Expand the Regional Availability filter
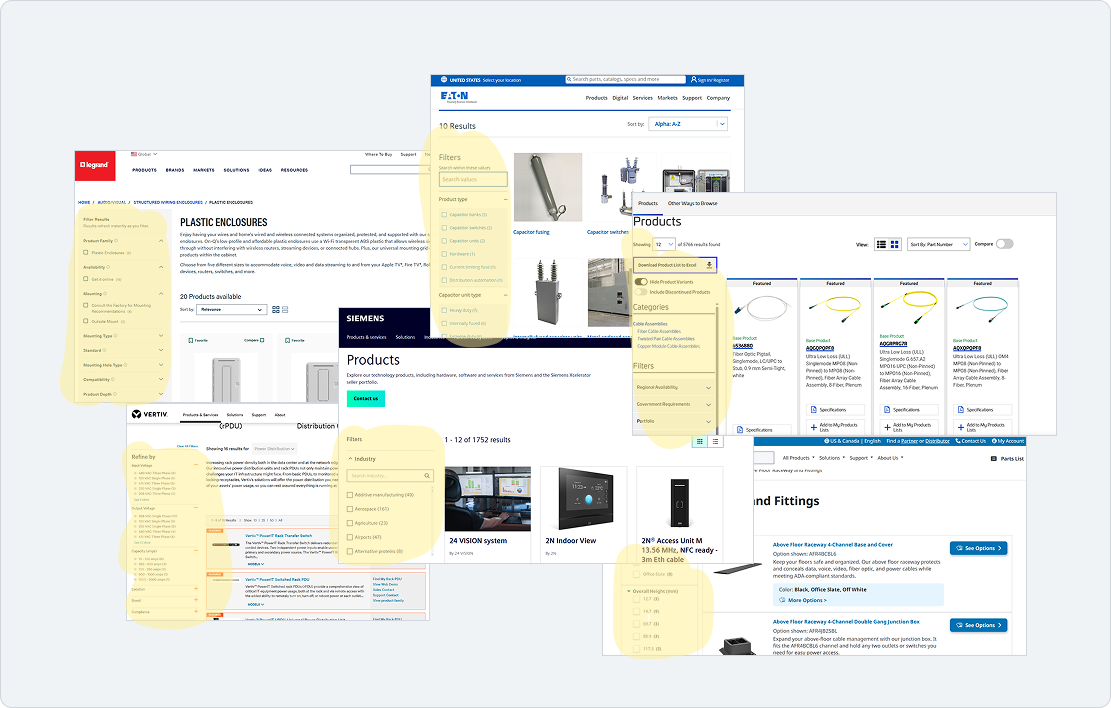 click(673, 387)
